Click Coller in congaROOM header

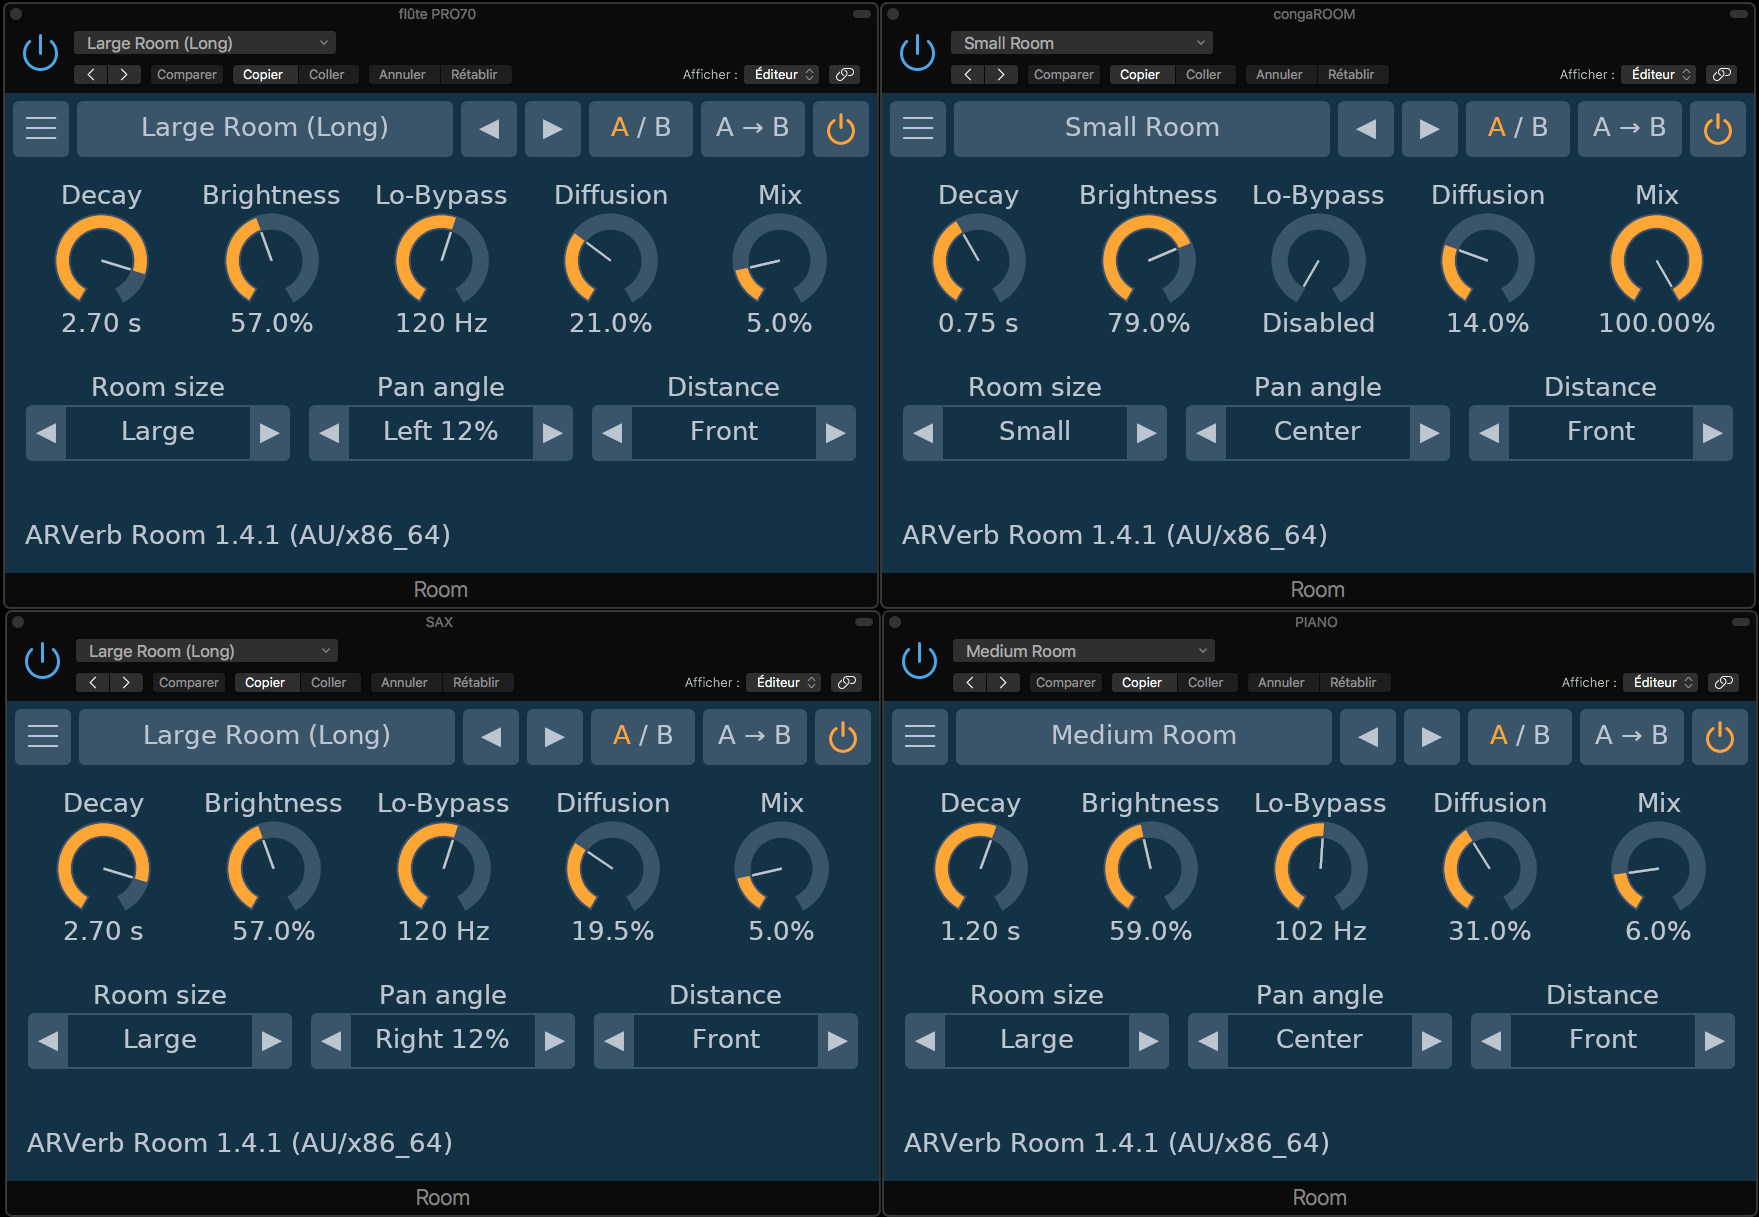point(1203,74)
